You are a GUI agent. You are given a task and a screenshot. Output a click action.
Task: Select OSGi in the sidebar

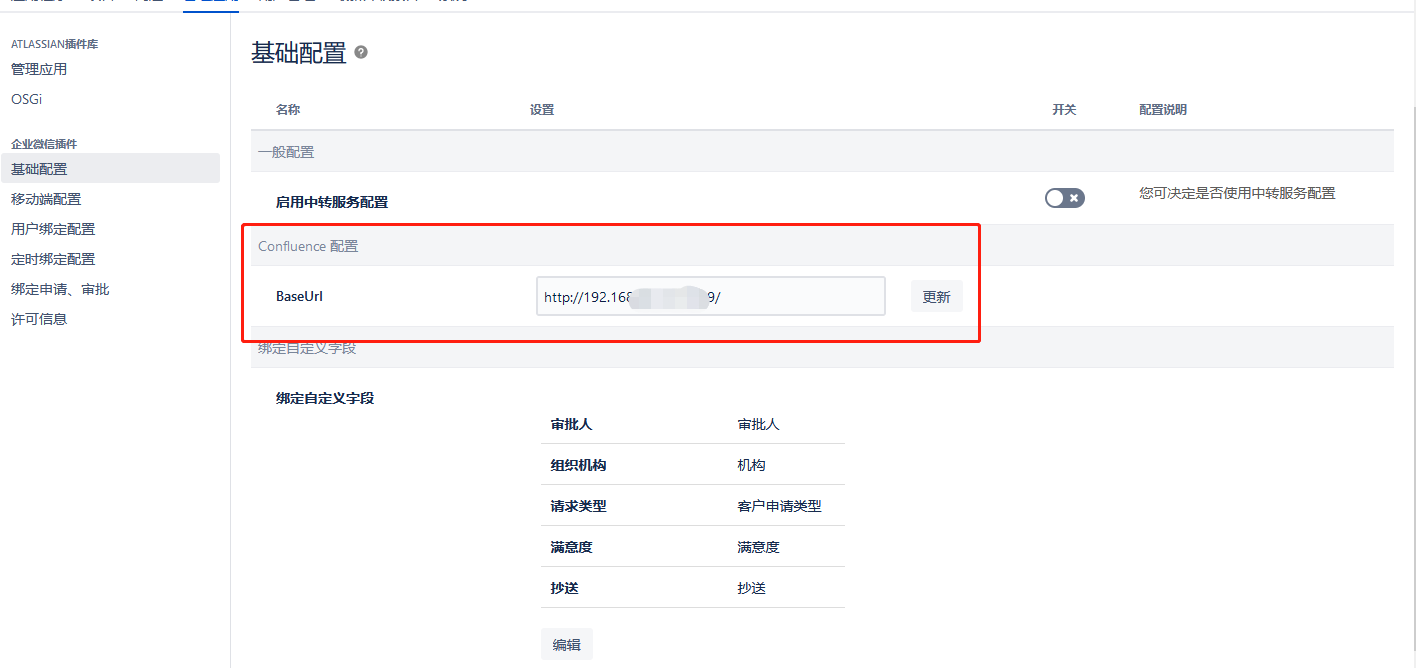26,99
